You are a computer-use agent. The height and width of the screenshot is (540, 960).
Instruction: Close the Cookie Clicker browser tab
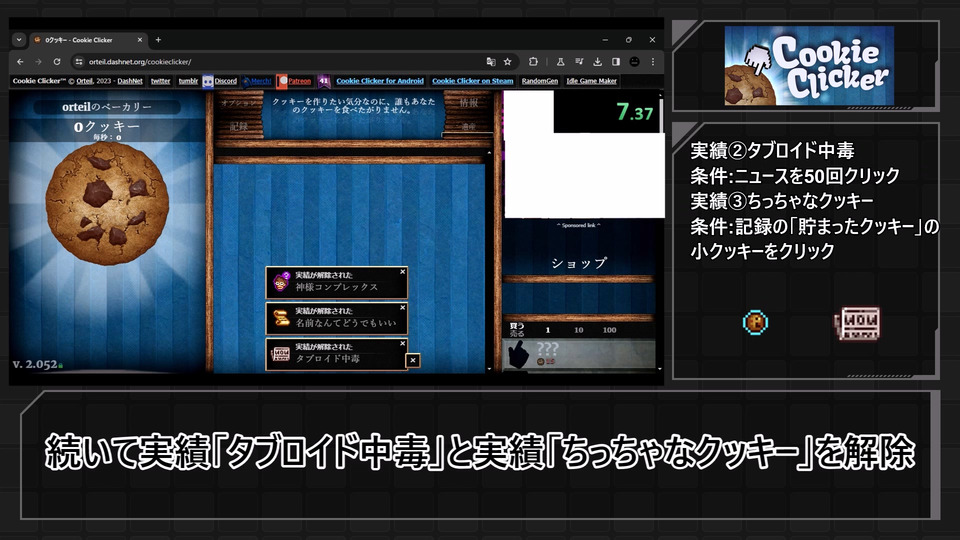(x=140, y=40)
